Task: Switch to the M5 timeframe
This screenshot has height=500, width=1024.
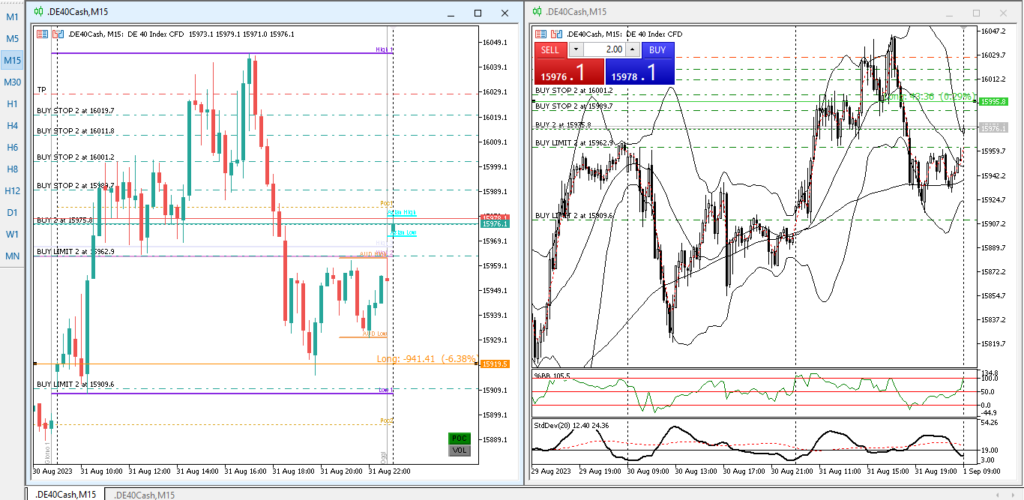Action: [x=12, y=39]
